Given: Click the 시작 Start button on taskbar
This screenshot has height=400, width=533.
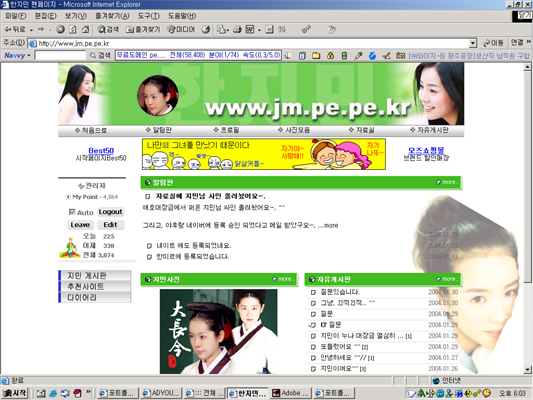Looking at the screenshot, I should 15,393.
